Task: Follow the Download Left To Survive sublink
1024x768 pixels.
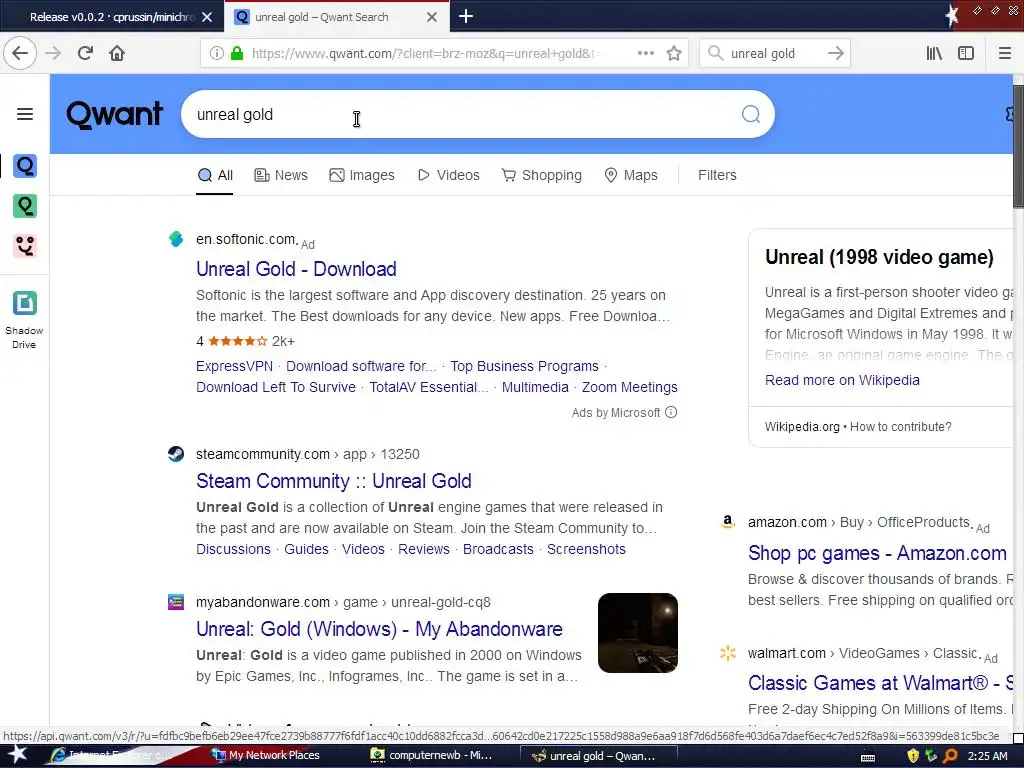Action: pos(276,387)
